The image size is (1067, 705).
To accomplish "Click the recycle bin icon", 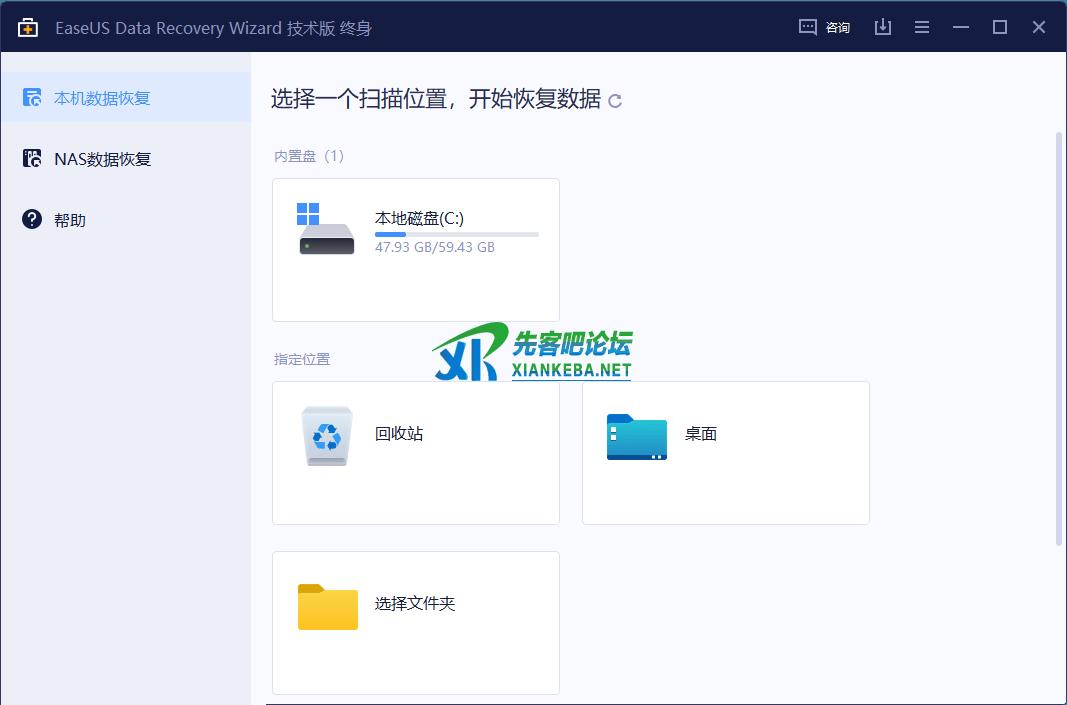I will pos(327,436).
